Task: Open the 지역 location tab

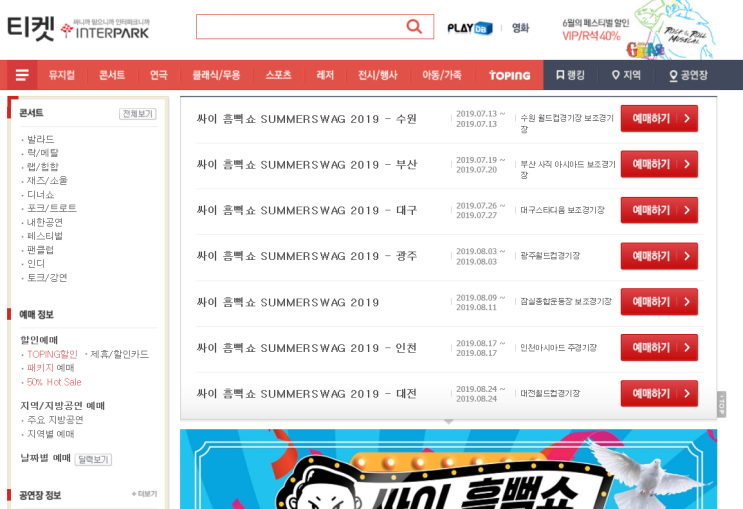Action: click(x=626, y=75)
